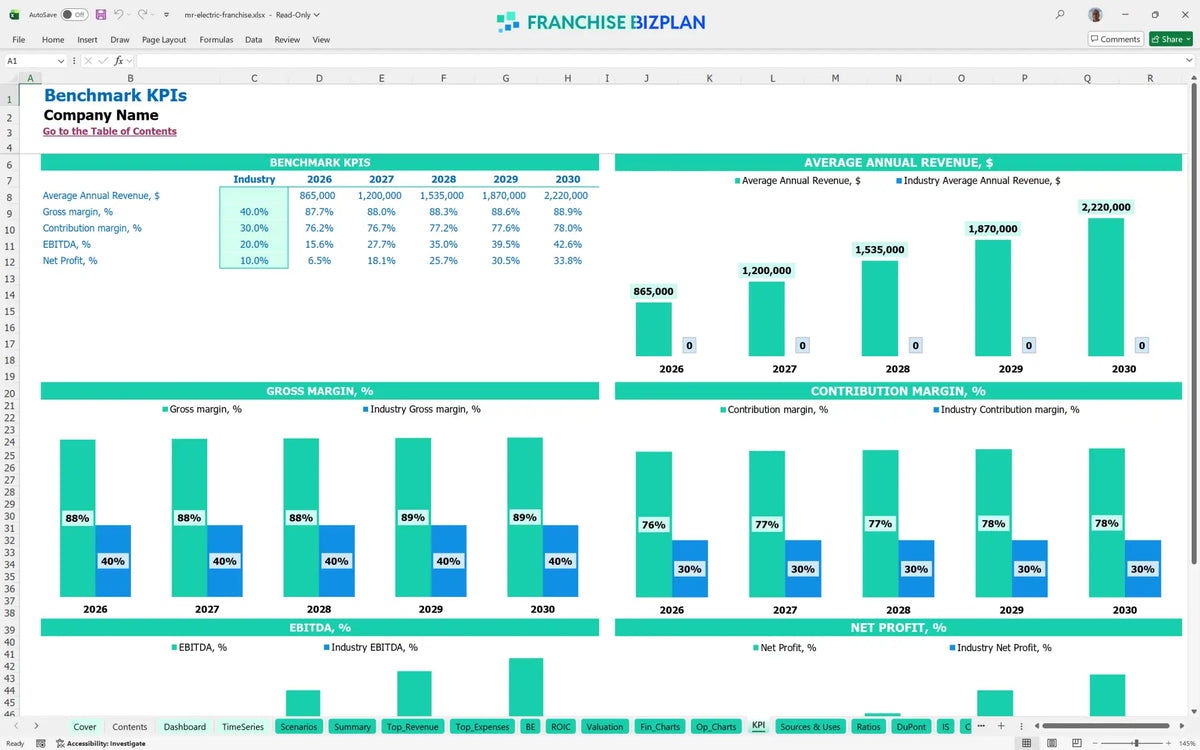Image resolution: width=1200 pixels, height=750 pixels.
Task: Follow the Go to the Table of Contents link
Action: (110, 131)
